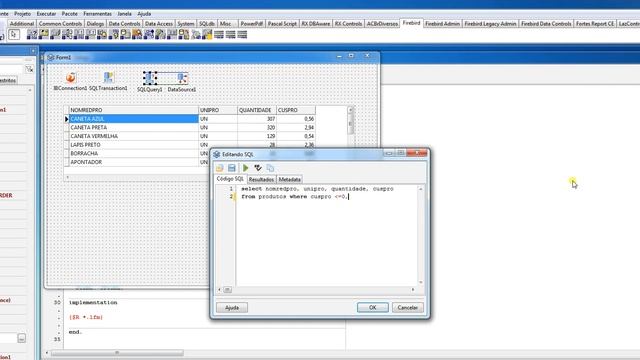Viewport: 640px width, 360px height.
Task: Open SQL file icon in Editando SQL toolbar
Action: click(x=220, y=168)
